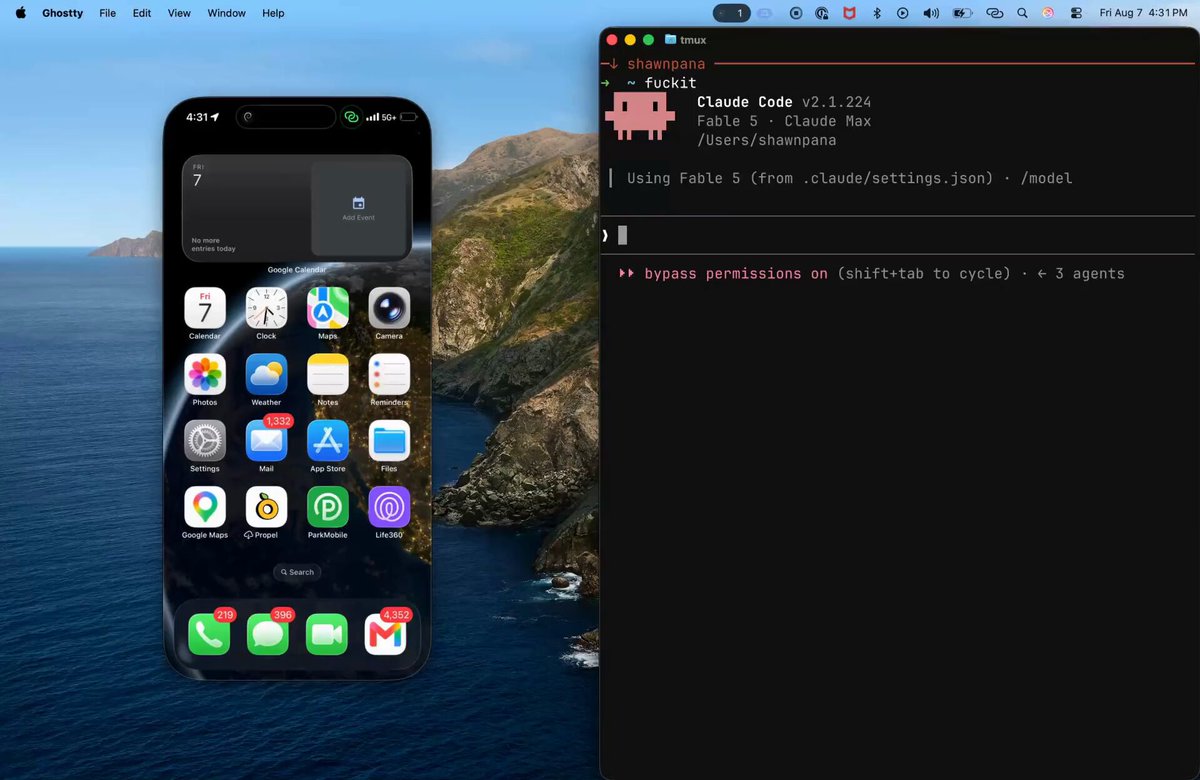Tap "No more entries today" in widget
The image size is (1200, 780).
click(213, 245)
